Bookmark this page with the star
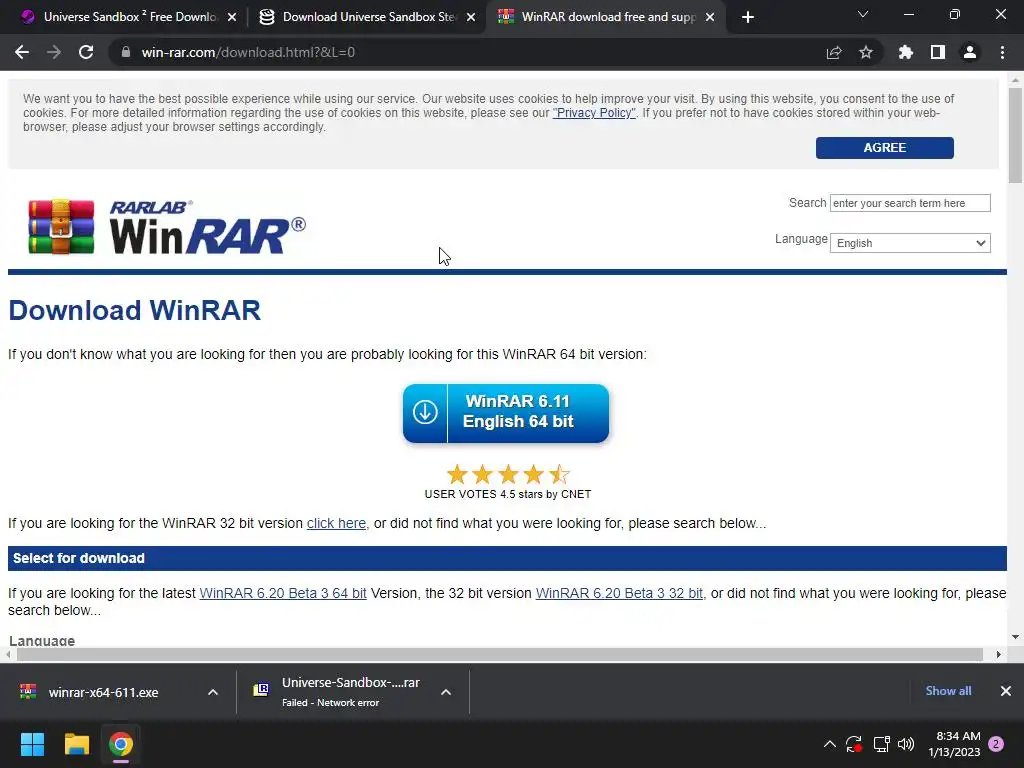The image size is (1024, 768). click(866, 52)
